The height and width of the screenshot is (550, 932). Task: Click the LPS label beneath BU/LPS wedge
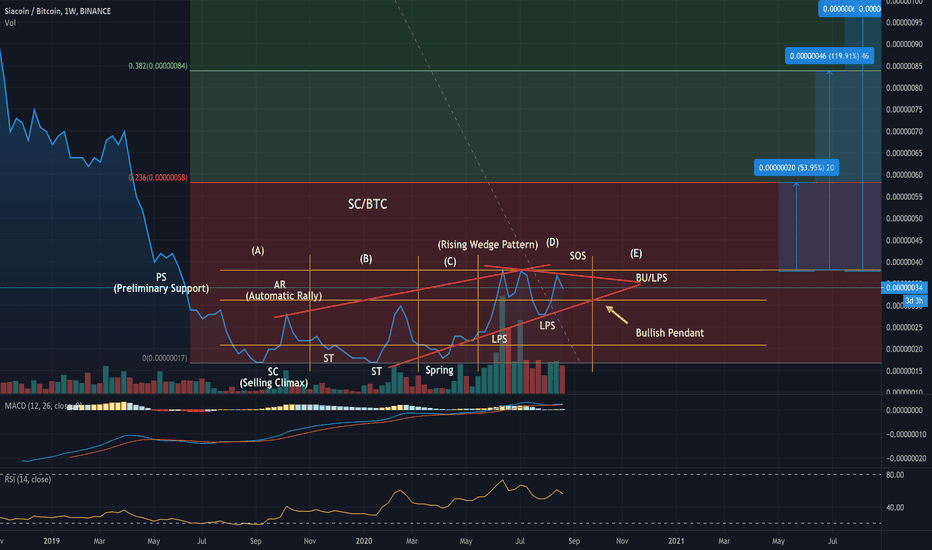coord(547,325)
